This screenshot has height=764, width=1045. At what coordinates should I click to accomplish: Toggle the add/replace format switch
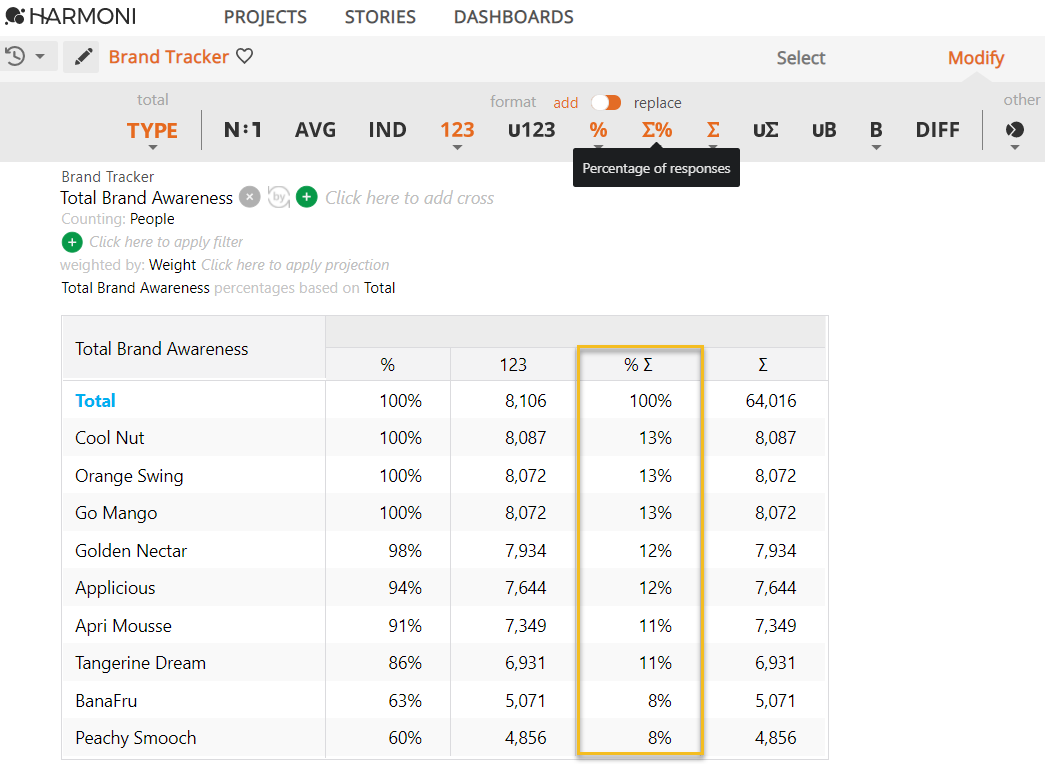606,102
